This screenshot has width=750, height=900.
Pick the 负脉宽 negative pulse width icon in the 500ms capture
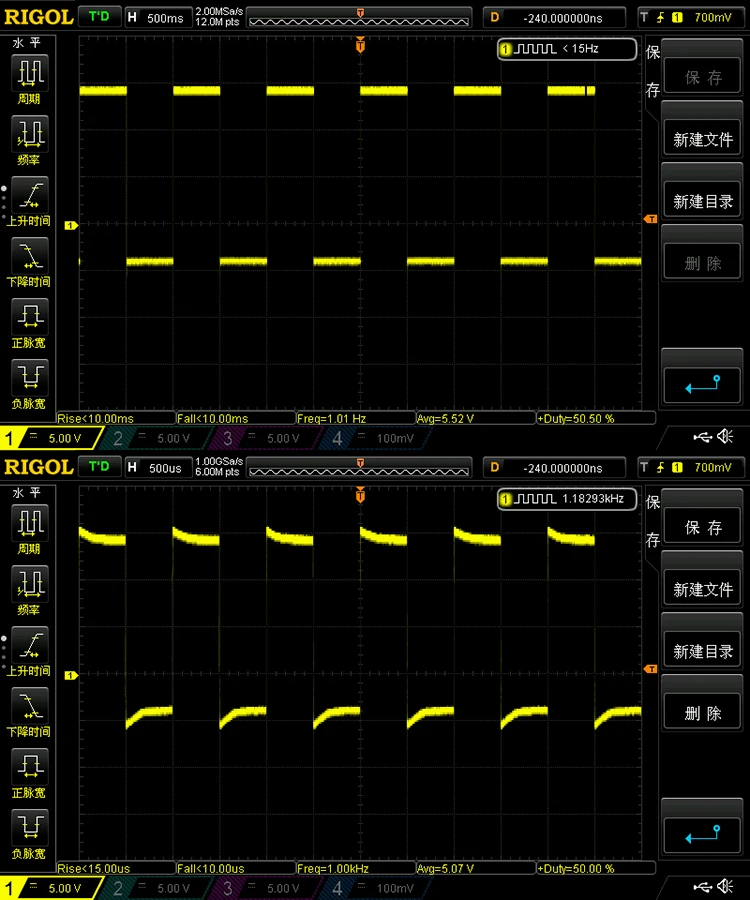[30, 377]
